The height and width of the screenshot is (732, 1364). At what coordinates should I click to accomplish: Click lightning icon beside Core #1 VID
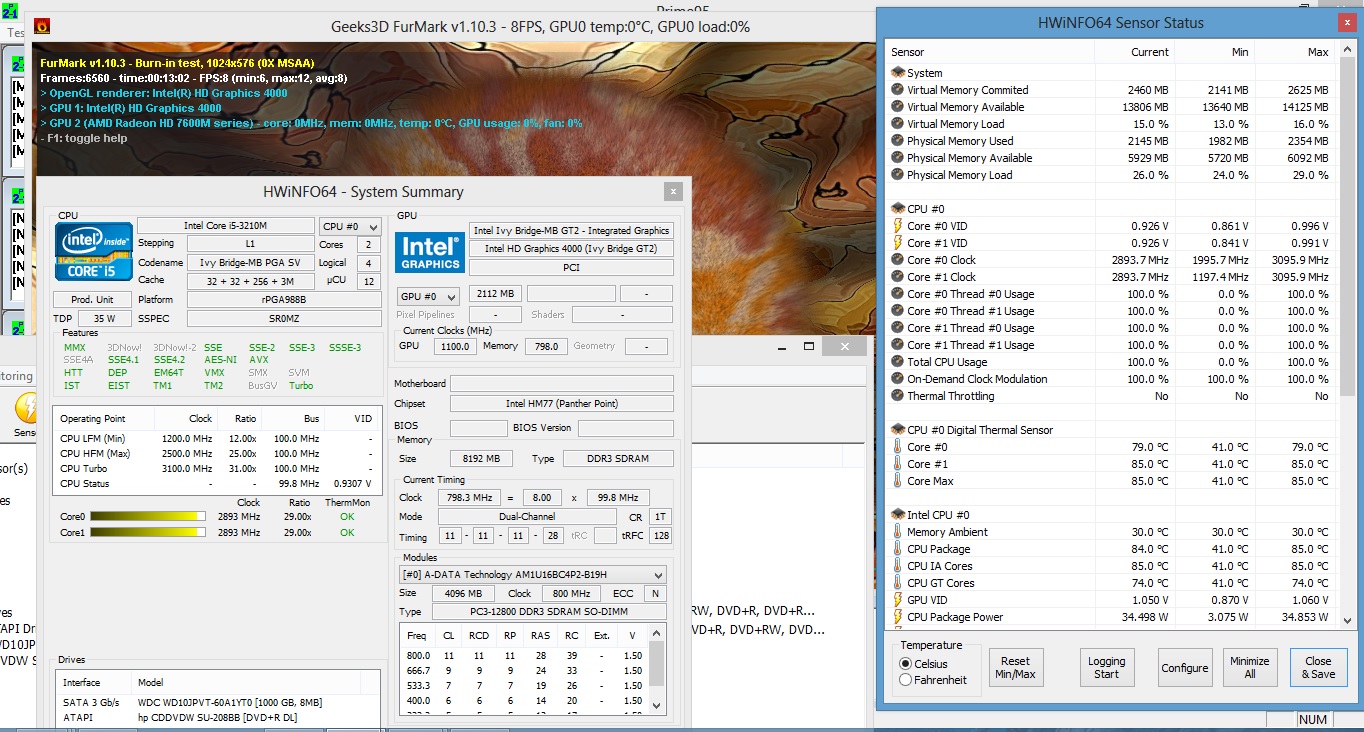[x=898, y=243]
